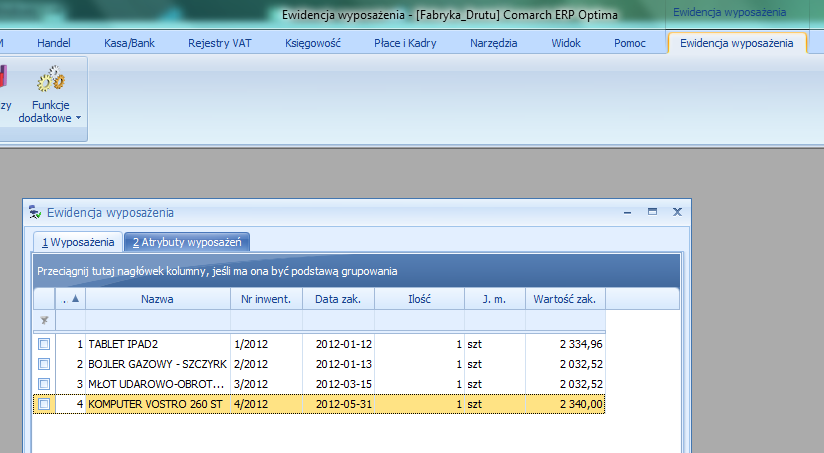
Task: Toggle sort arrow on the number column
Action: pos(75,298)
